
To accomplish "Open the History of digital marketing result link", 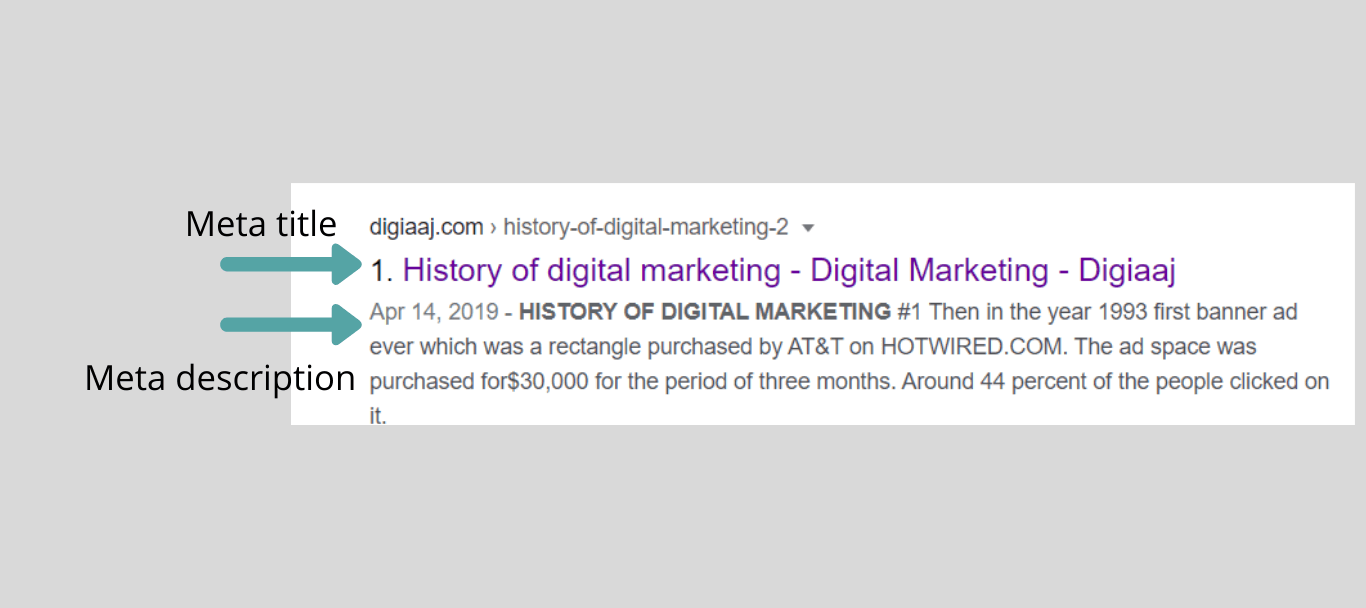I will [x=789, y=270].
